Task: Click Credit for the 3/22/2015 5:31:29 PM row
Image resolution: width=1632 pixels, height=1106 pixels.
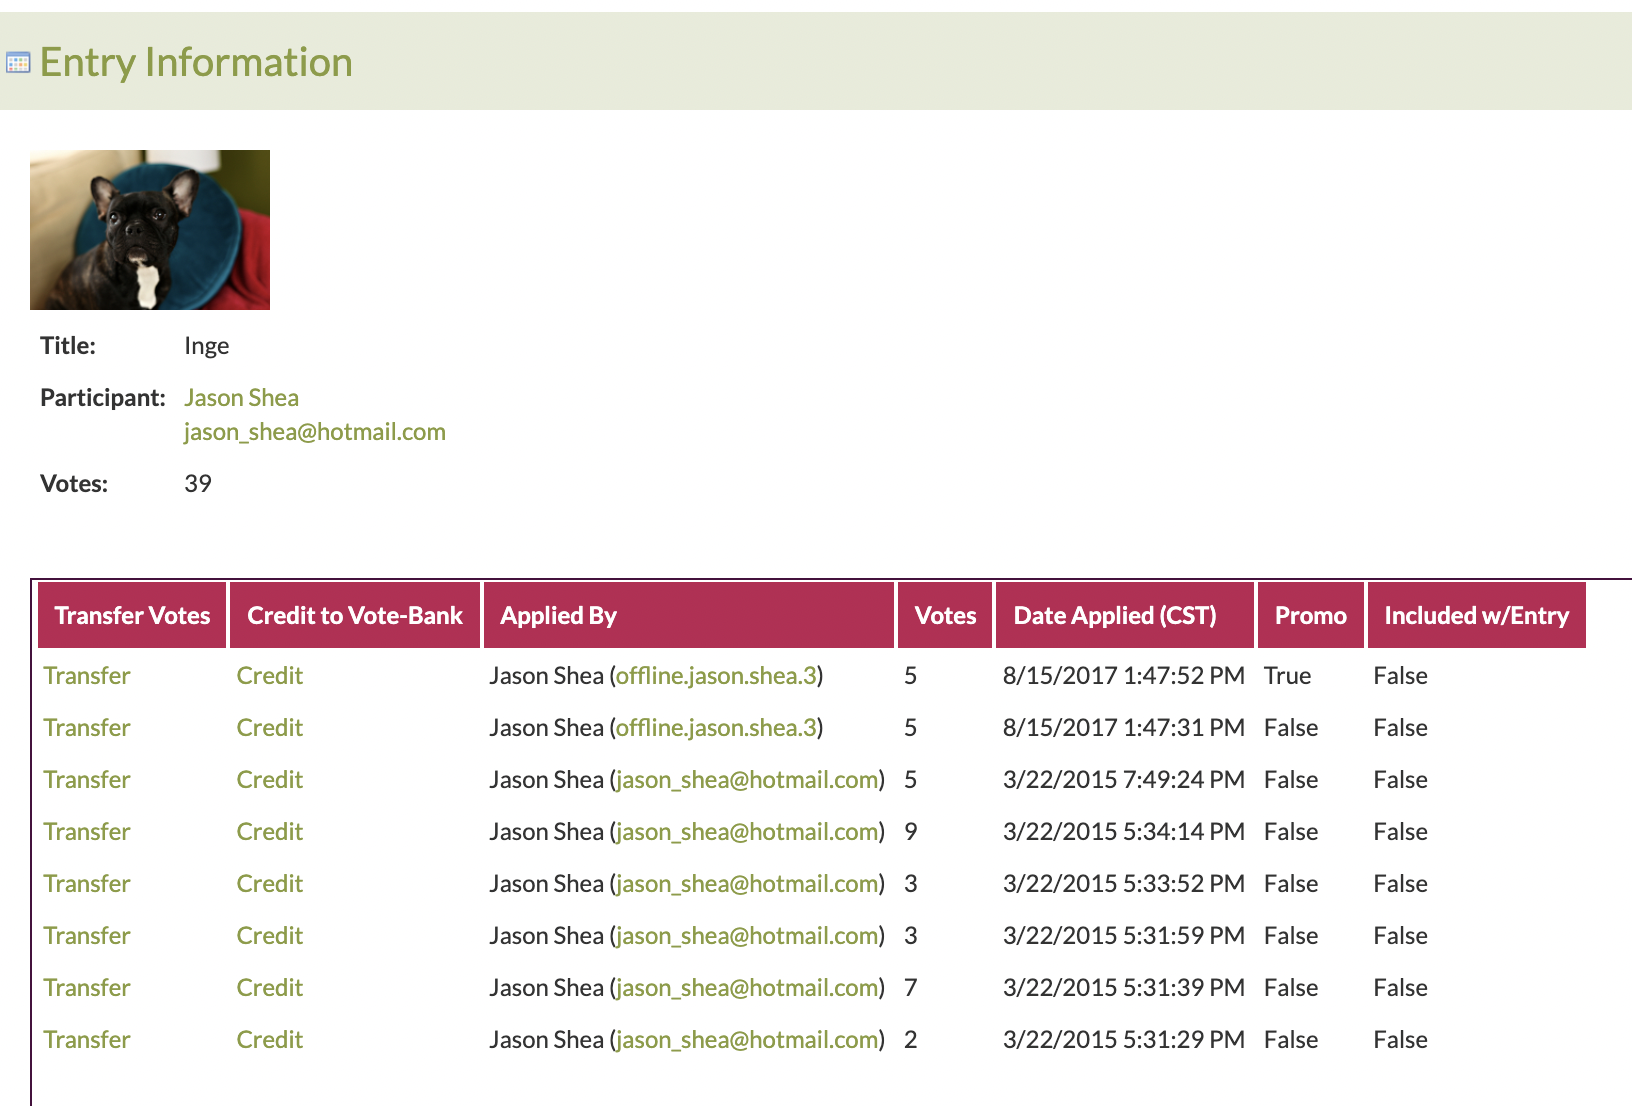Action: pos(270,1040)
